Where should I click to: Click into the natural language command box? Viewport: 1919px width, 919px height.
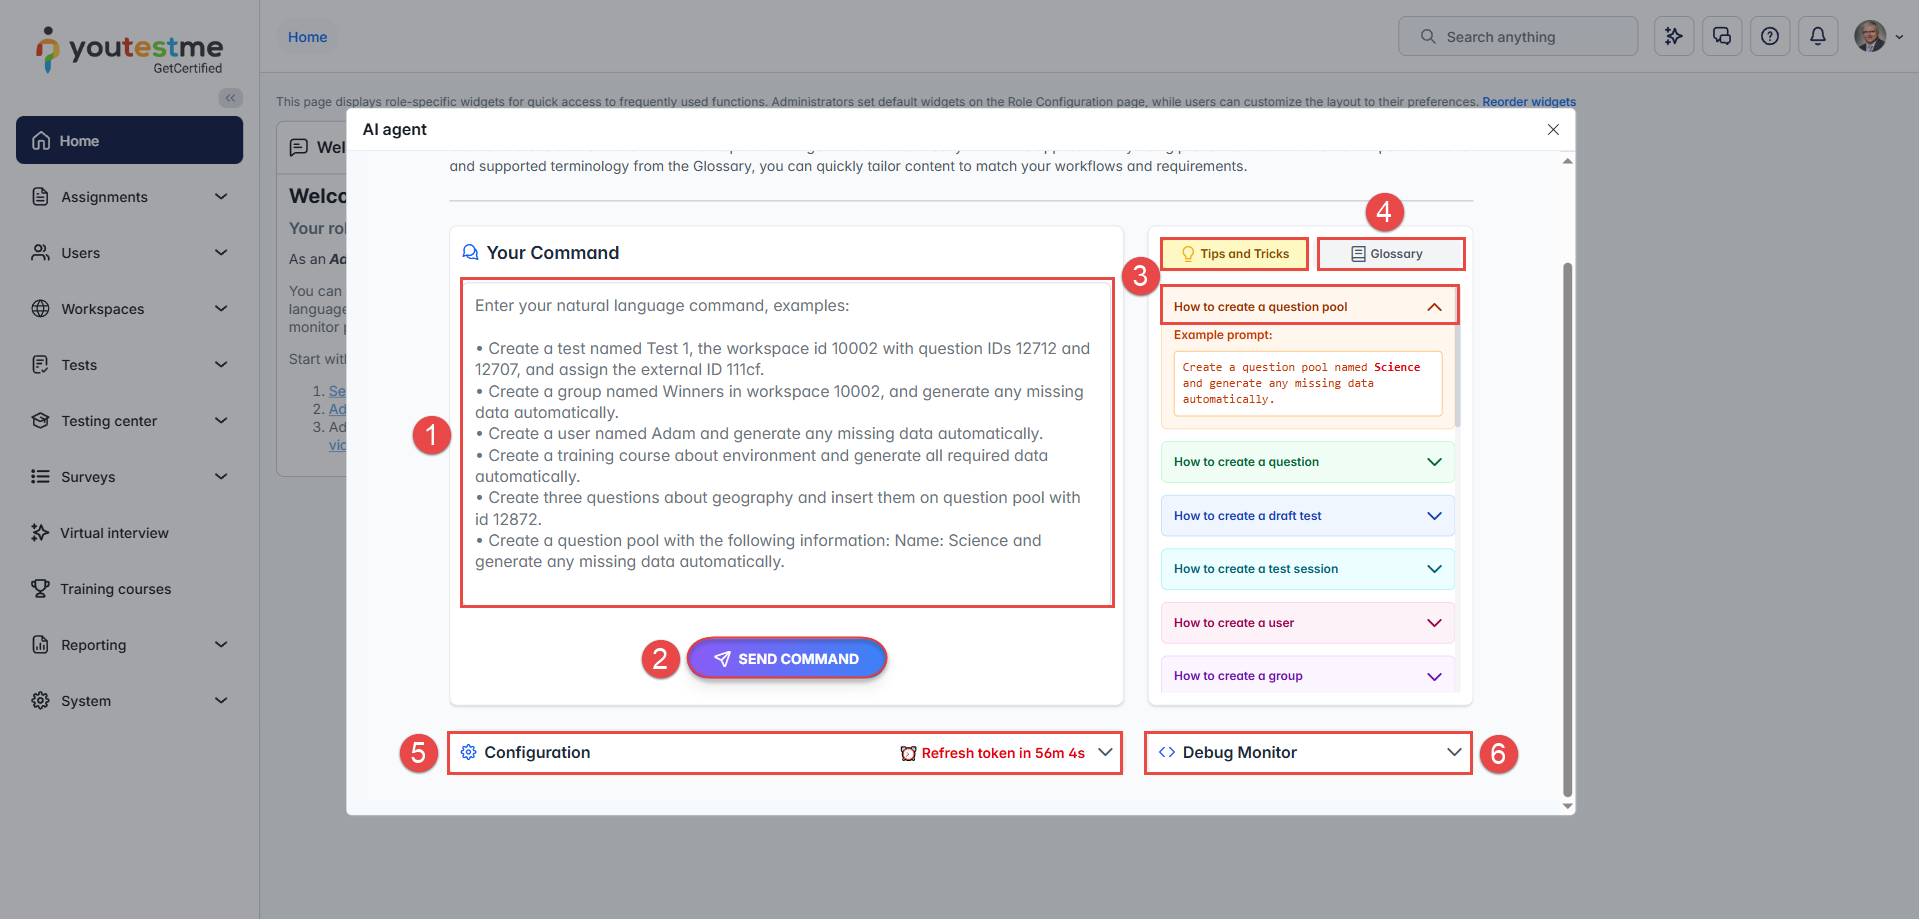(787, 442)
